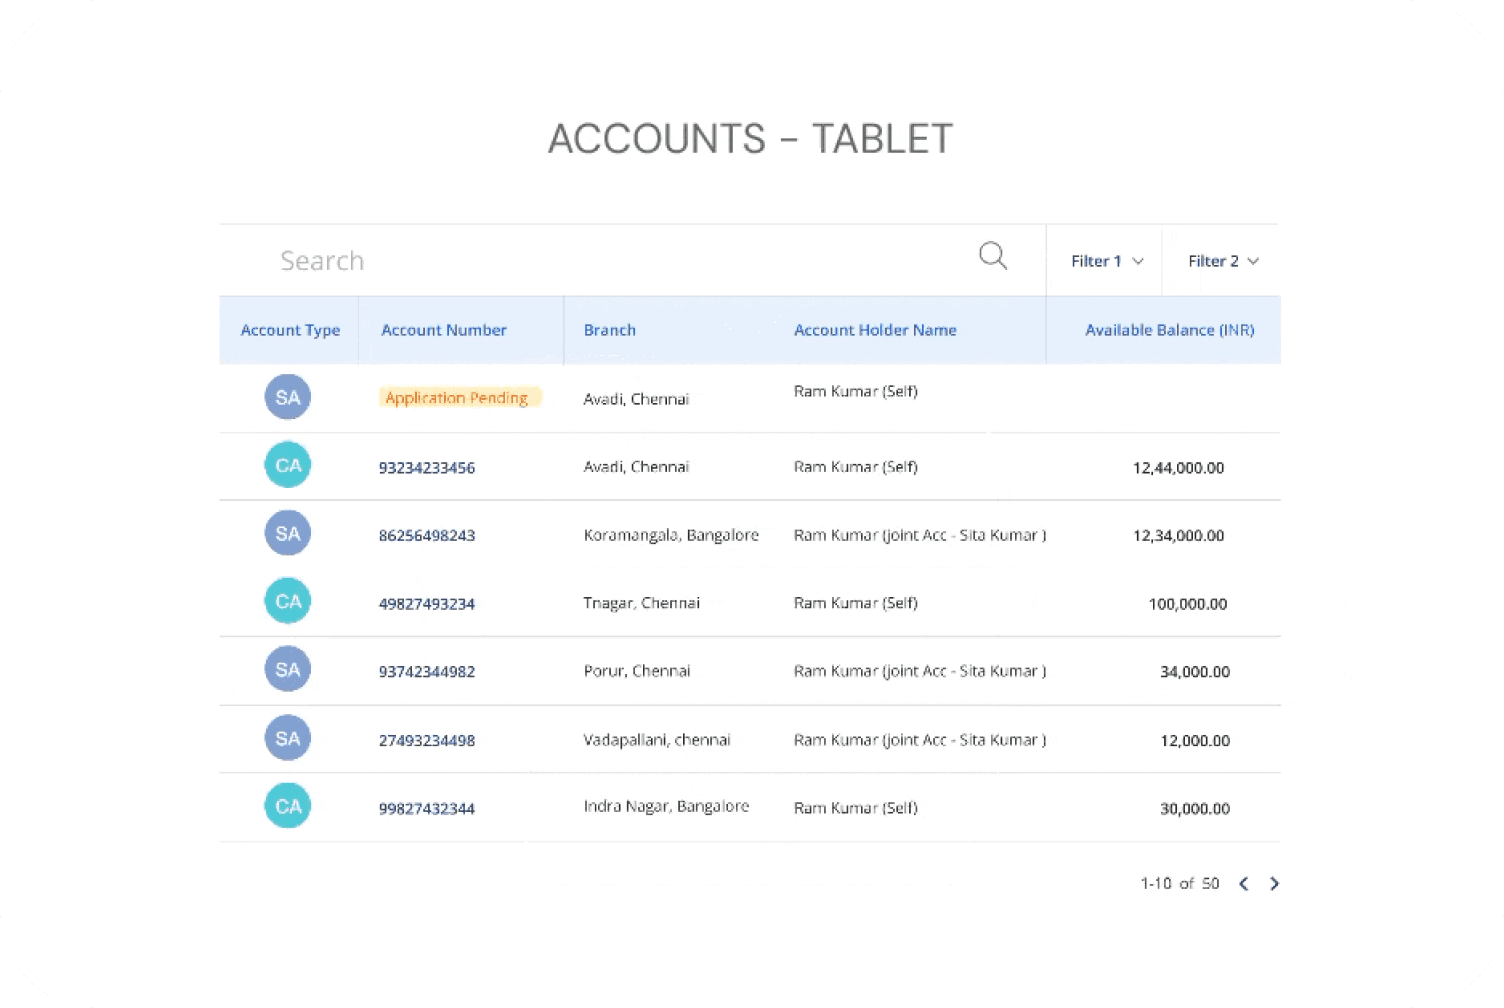This screenshot has width=1504, height=1008.
Task: Click CA icon for account 99827432344
Action: pos(288,806)
